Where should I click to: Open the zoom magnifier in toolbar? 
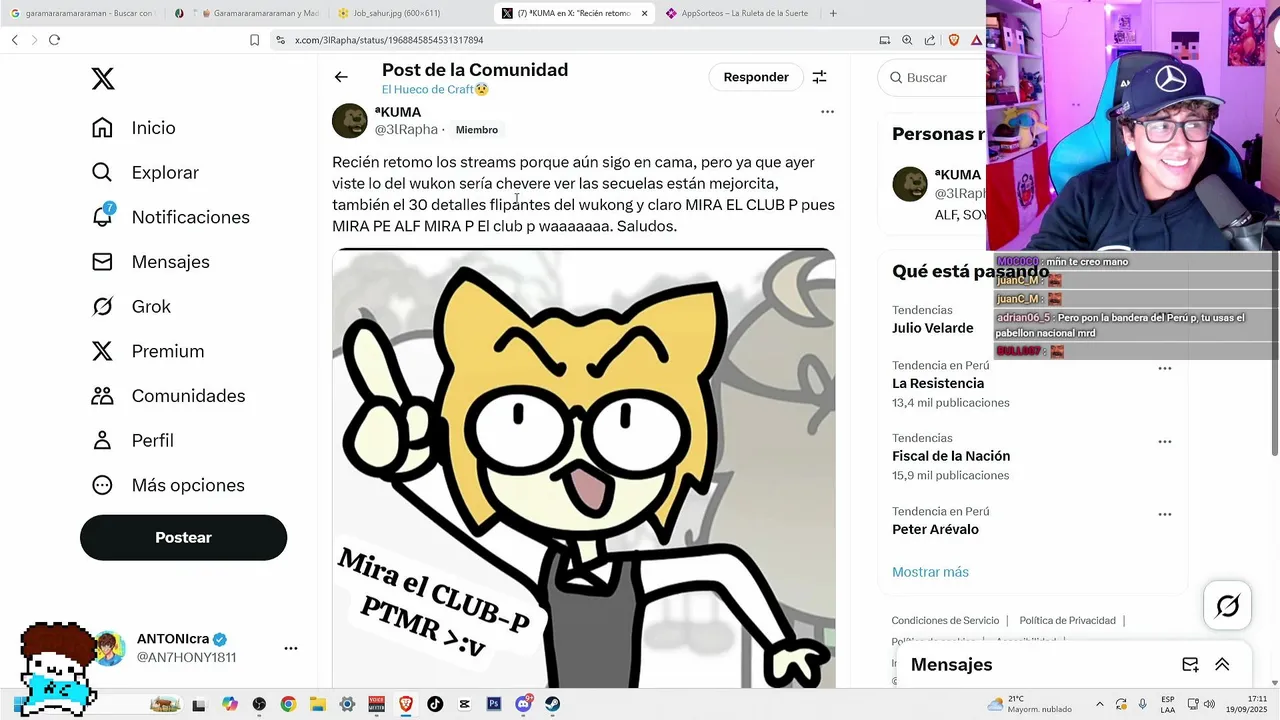tap(907, 40)
